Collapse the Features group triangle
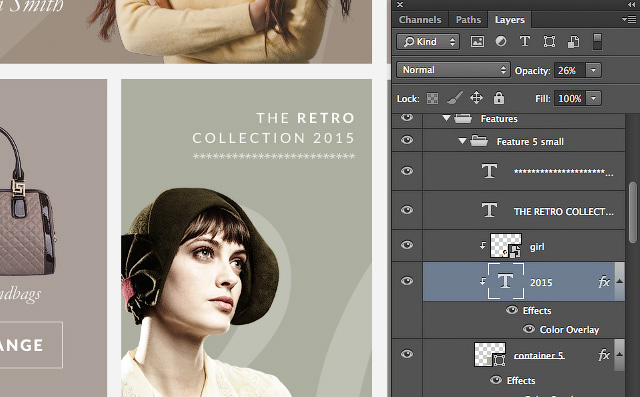The image size is (640, 397). click(446, 118)
